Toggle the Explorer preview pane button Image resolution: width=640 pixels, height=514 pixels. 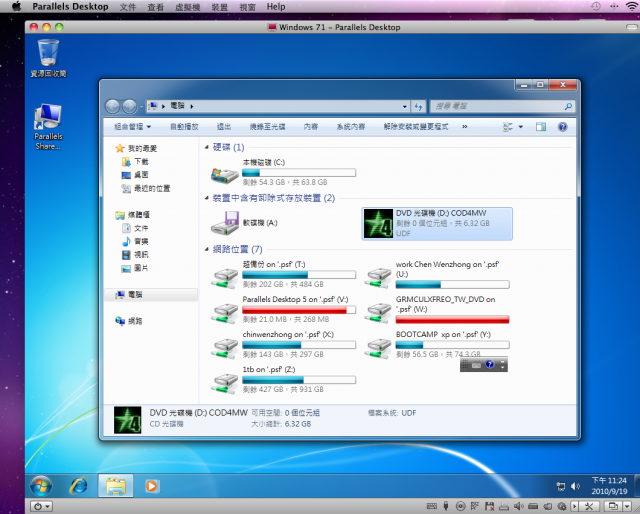point(541,127)
